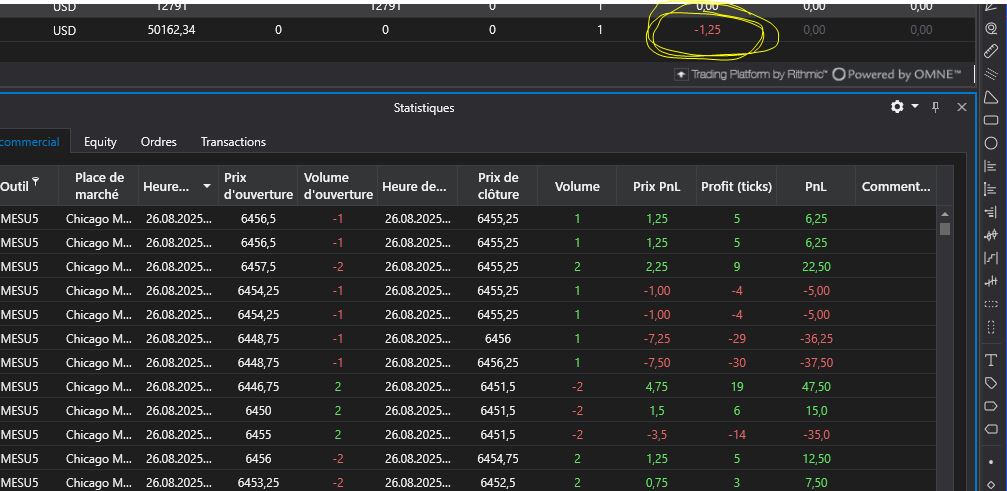Select Profit ticks cell -14
1007x491 pixels.
tap(737, 435)
